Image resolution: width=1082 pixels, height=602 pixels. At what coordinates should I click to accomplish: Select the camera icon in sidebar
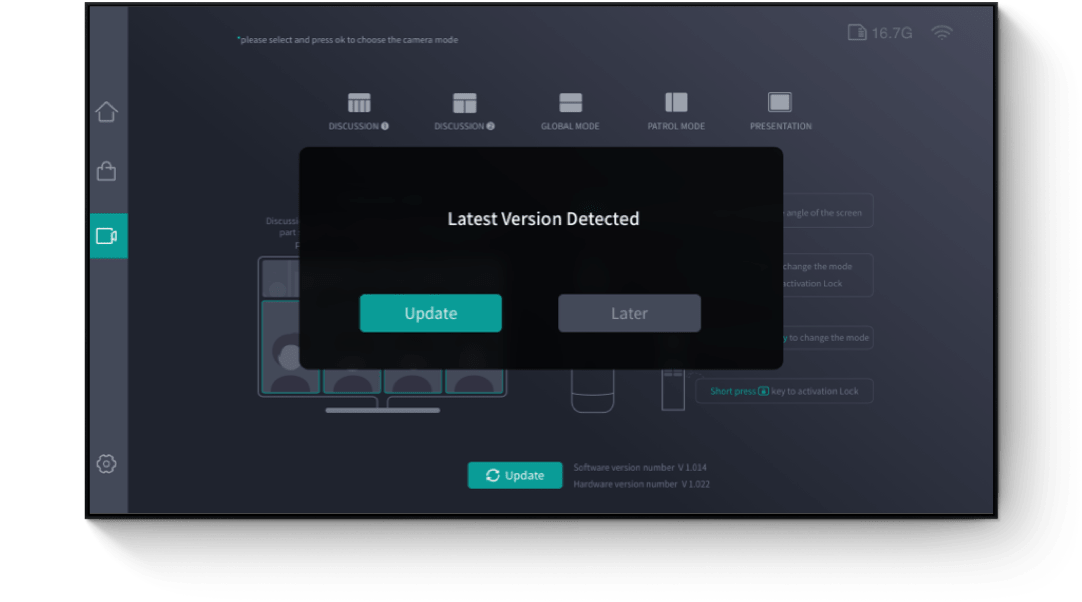click(x=107, y=236)
